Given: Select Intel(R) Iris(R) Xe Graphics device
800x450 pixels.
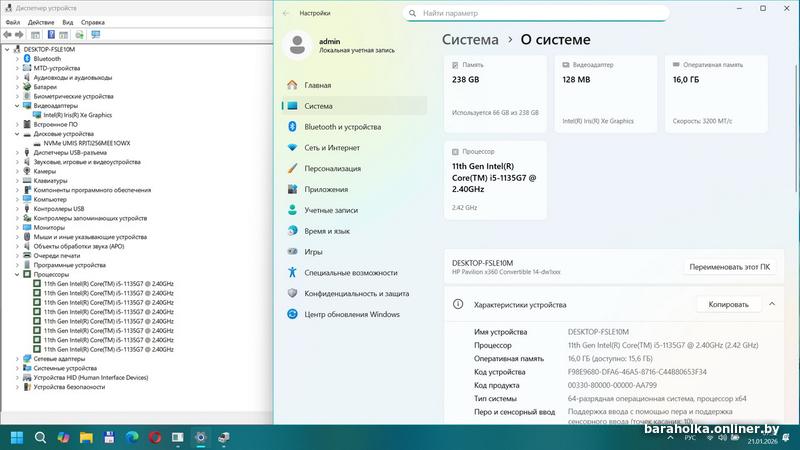Looking at the screenshot, I should [78, 115].
